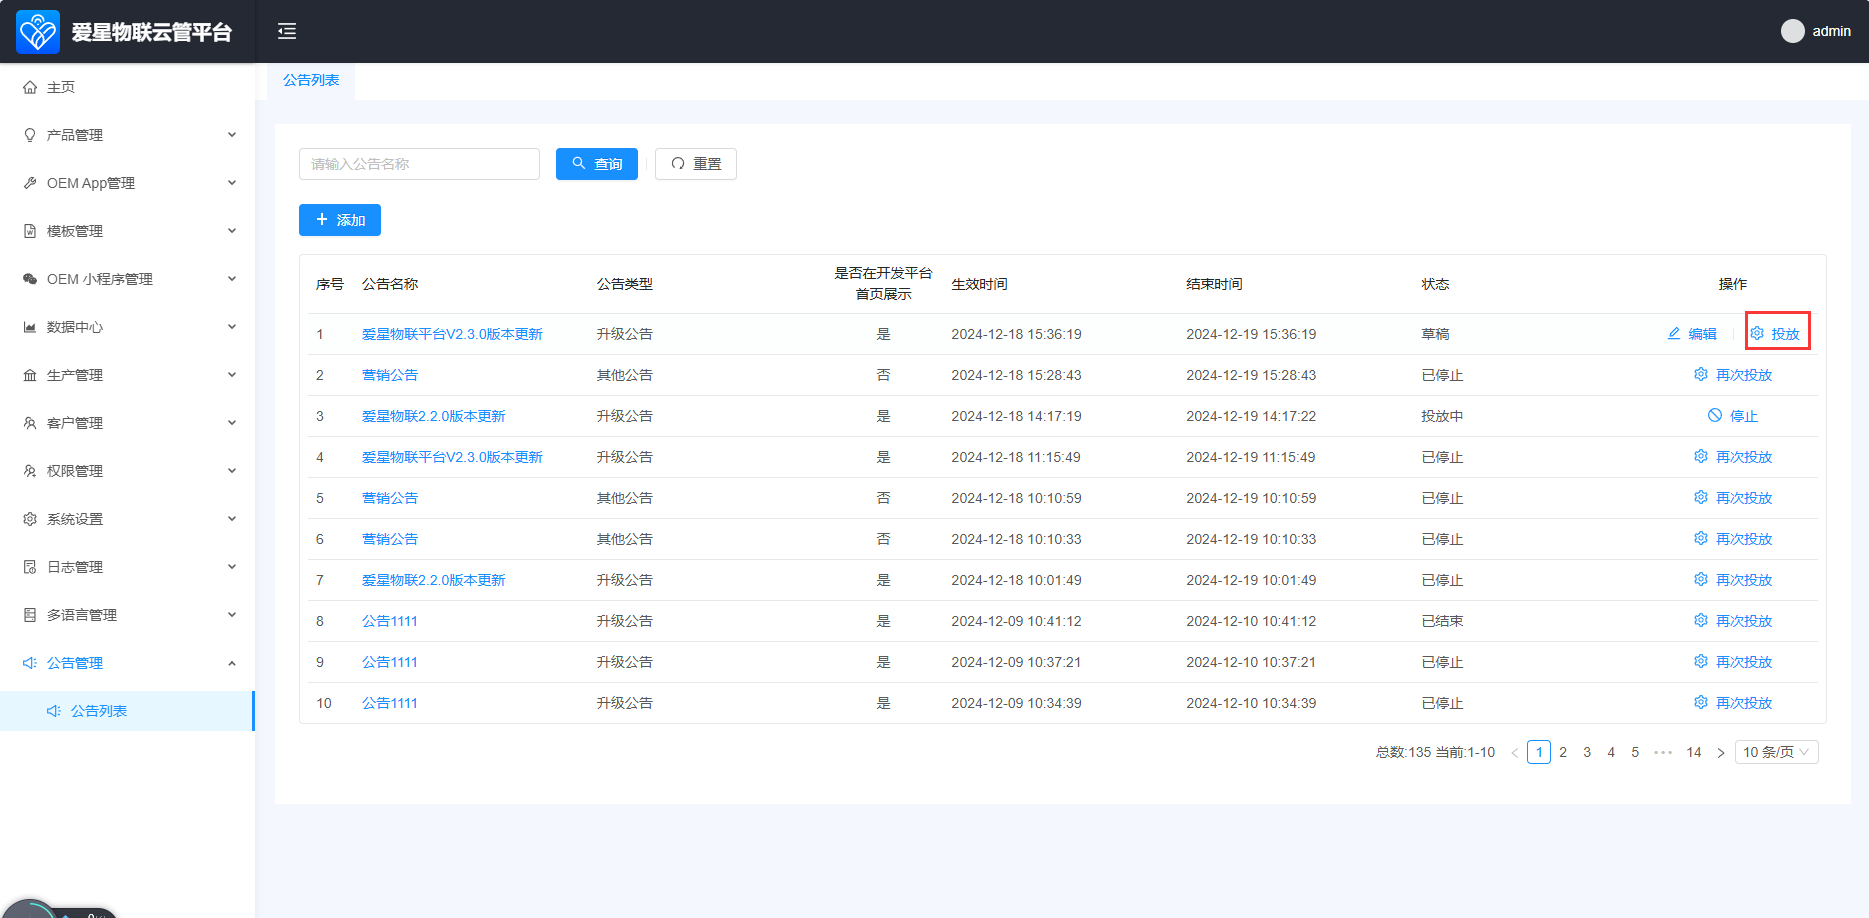Click the 再次投放 gear icon in row 8
1869x918 pixels.
[x=1701, y=620]
